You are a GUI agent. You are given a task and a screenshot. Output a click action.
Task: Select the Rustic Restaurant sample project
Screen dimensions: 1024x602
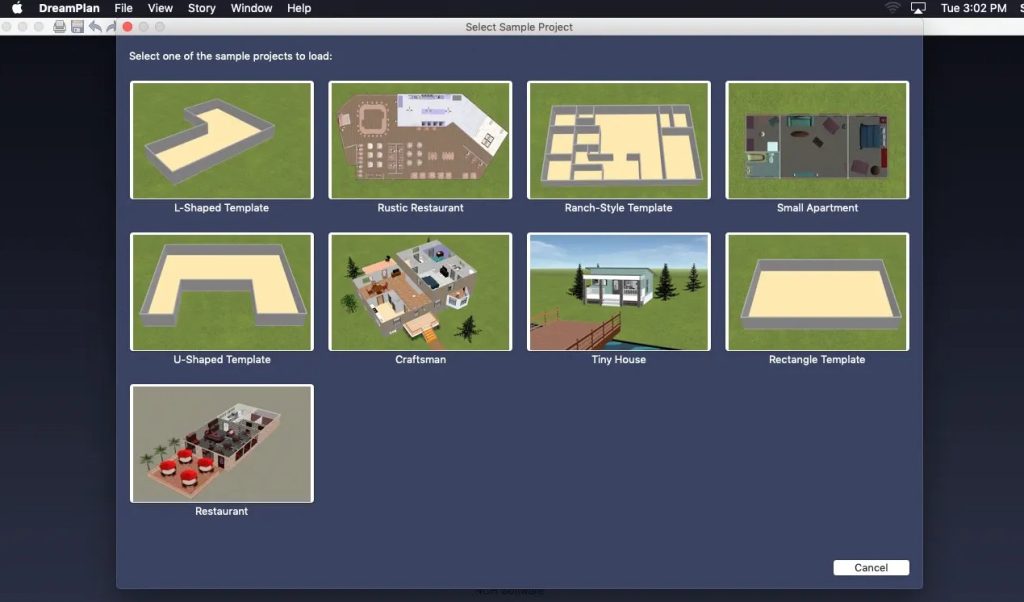click(x=419, y=140)
